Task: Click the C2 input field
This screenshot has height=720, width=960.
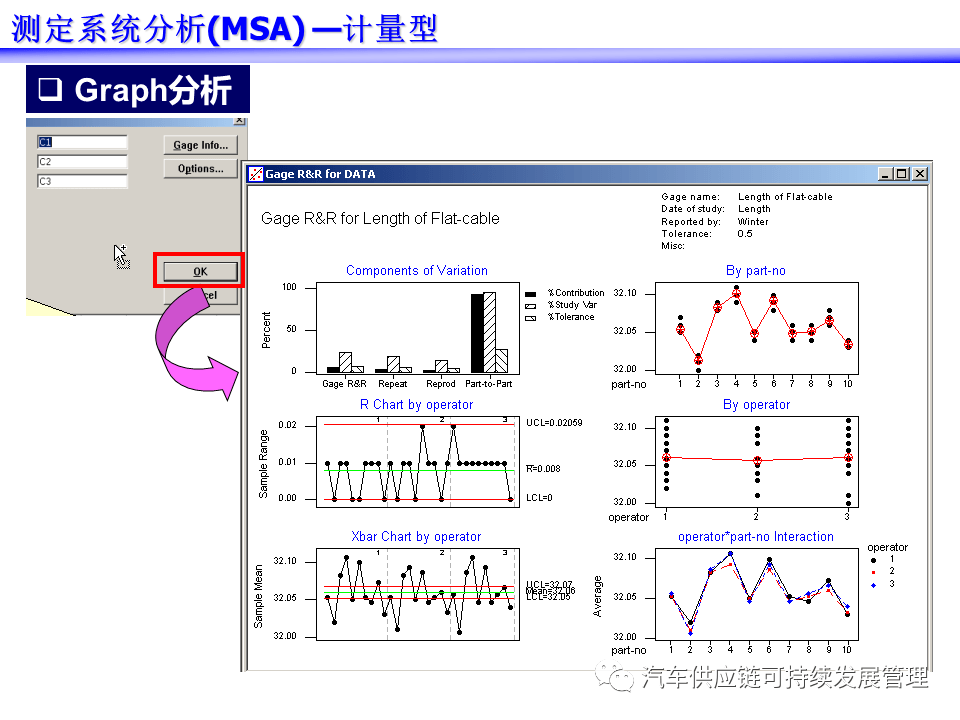Action: [82, 160]
